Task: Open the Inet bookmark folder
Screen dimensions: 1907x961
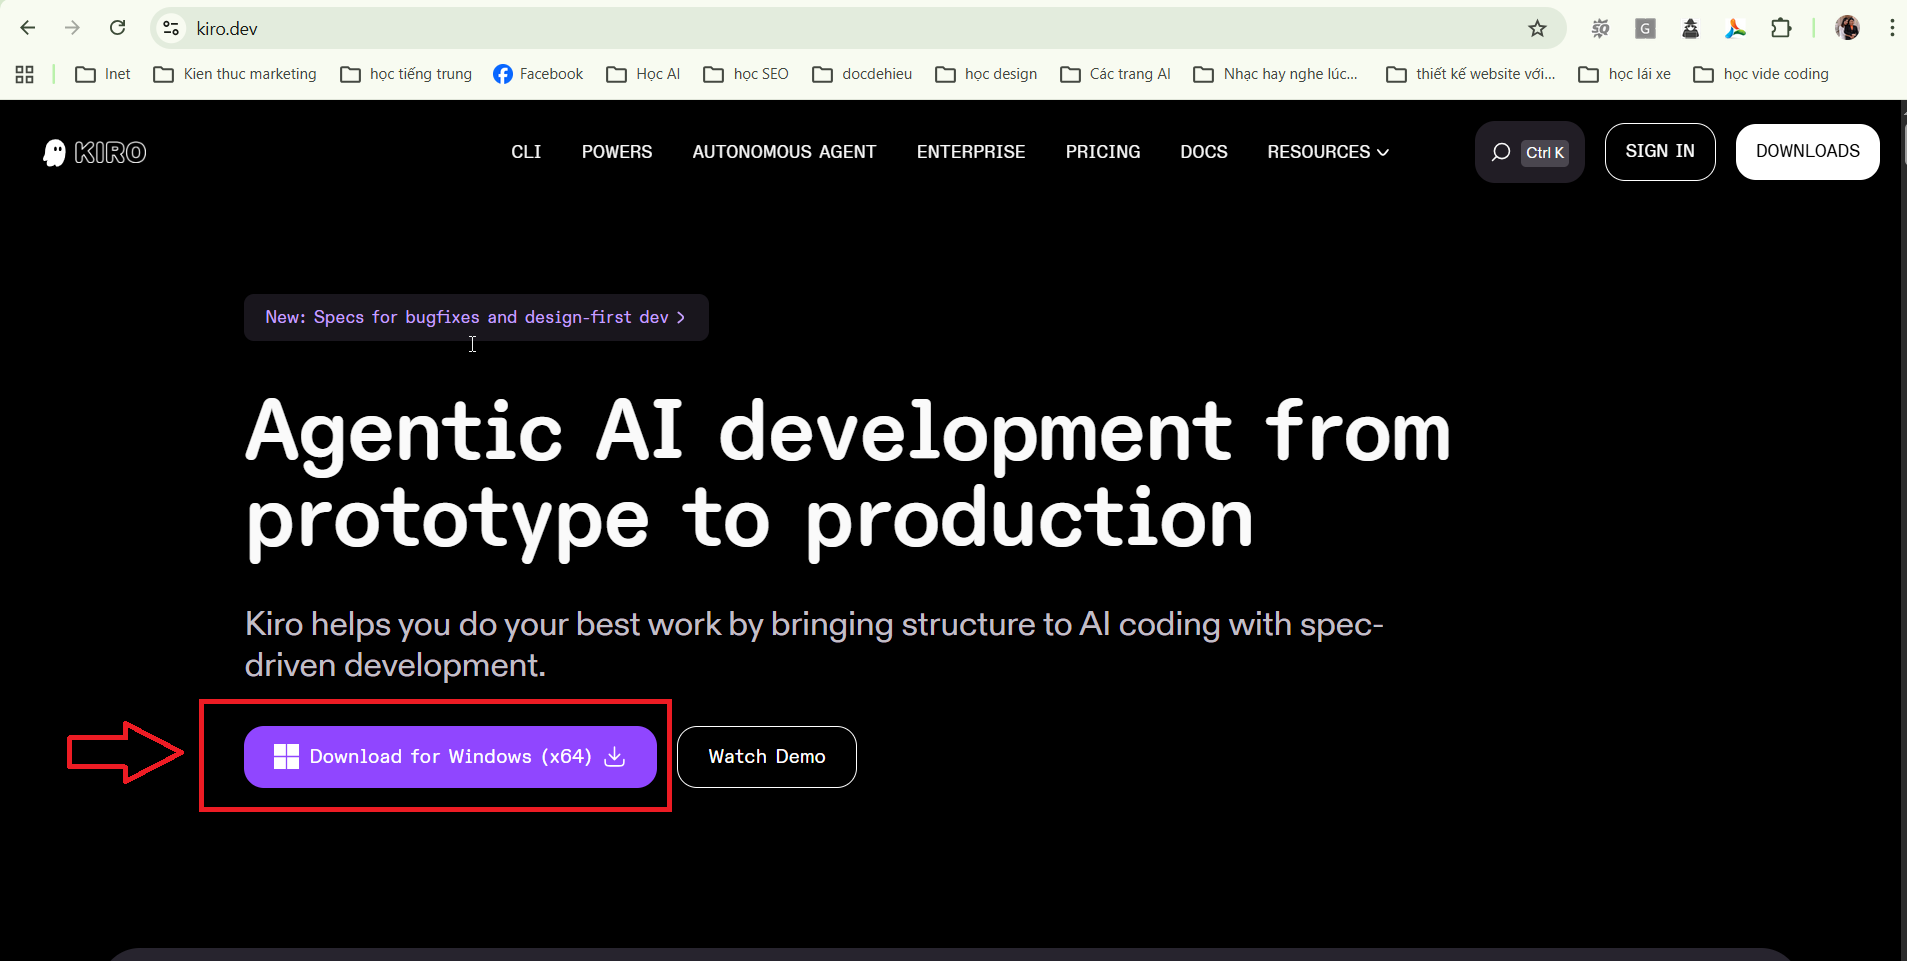Action: click(x=103, y=74)
